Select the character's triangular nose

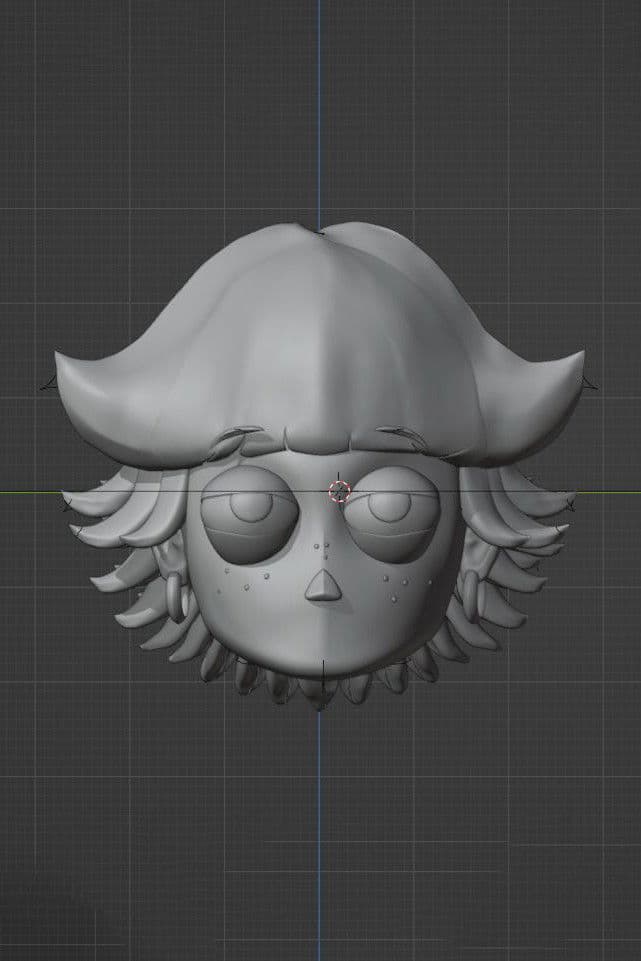pos(322,587)
